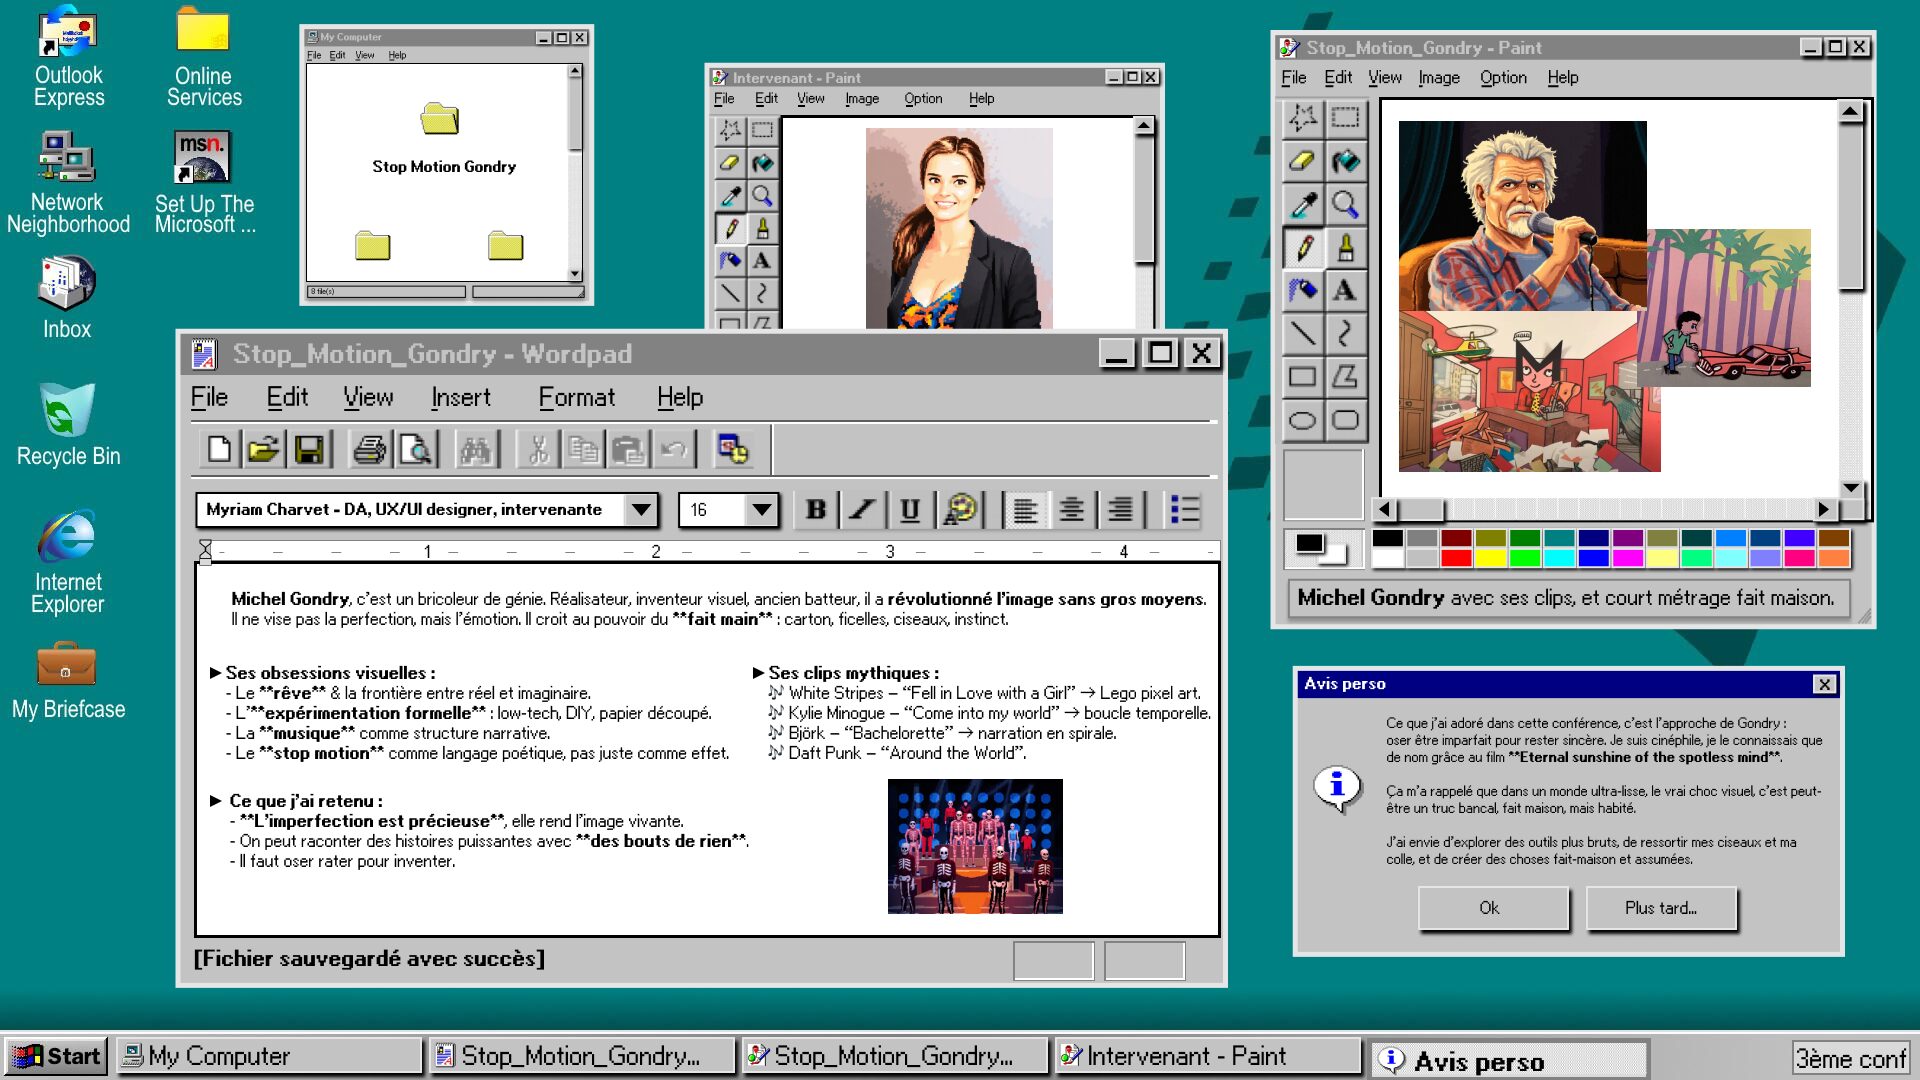The height and width of the screenshot is (1080, 1920).
Task: Select the Line tool in Stop_Motion_Gondry Paint
Action: click(x=1302, y=333)
